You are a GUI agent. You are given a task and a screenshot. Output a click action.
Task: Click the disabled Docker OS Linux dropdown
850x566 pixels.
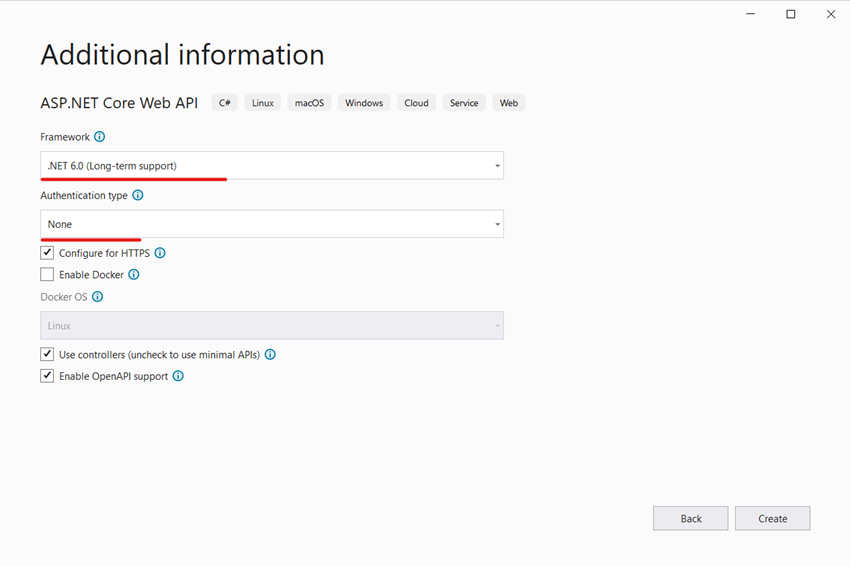click(x=272, y=325)
